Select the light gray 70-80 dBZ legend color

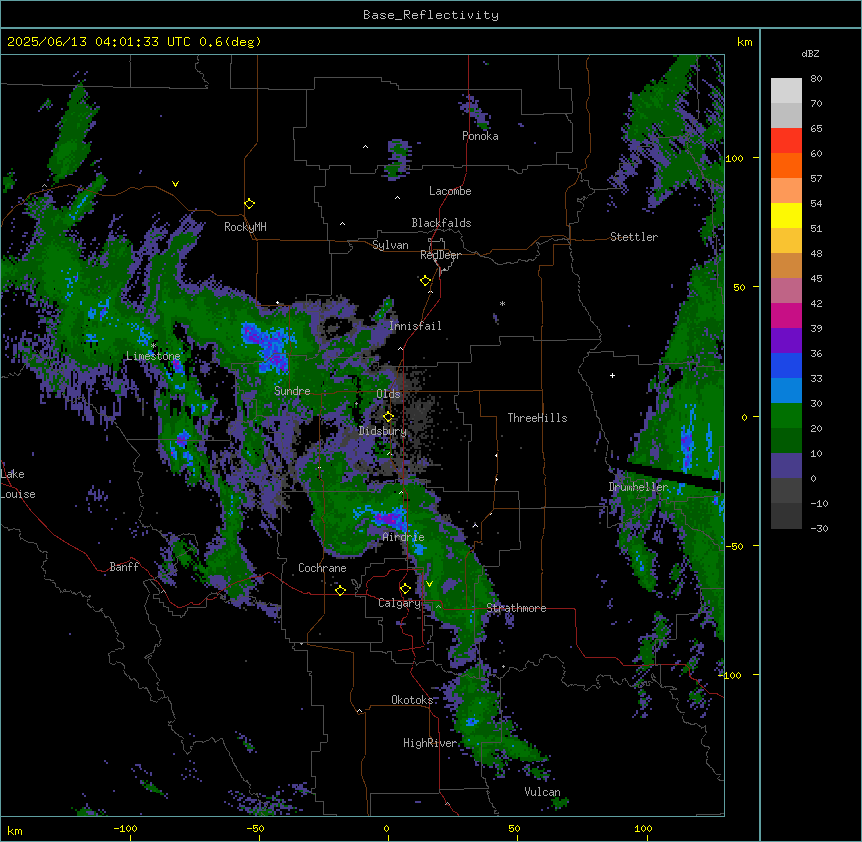(786, 91)
